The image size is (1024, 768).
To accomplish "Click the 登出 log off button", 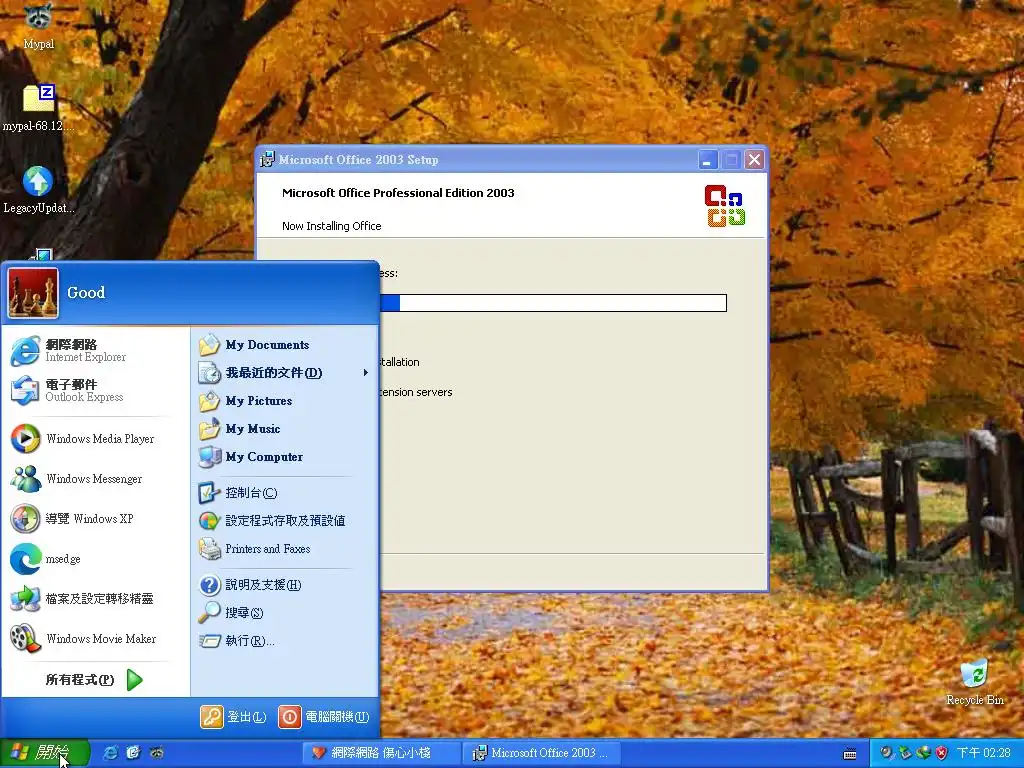I will tap(234, 716).
